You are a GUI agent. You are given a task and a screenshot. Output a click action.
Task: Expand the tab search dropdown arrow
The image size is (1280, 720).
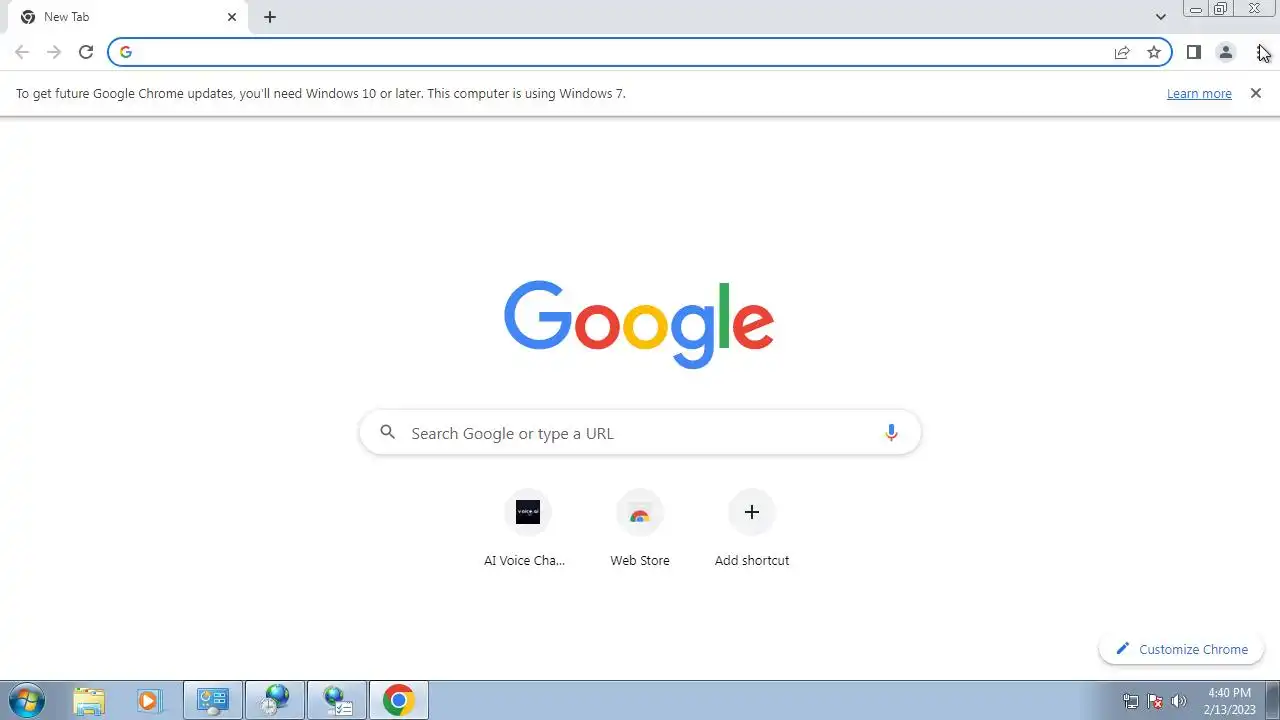(1160, 17)
